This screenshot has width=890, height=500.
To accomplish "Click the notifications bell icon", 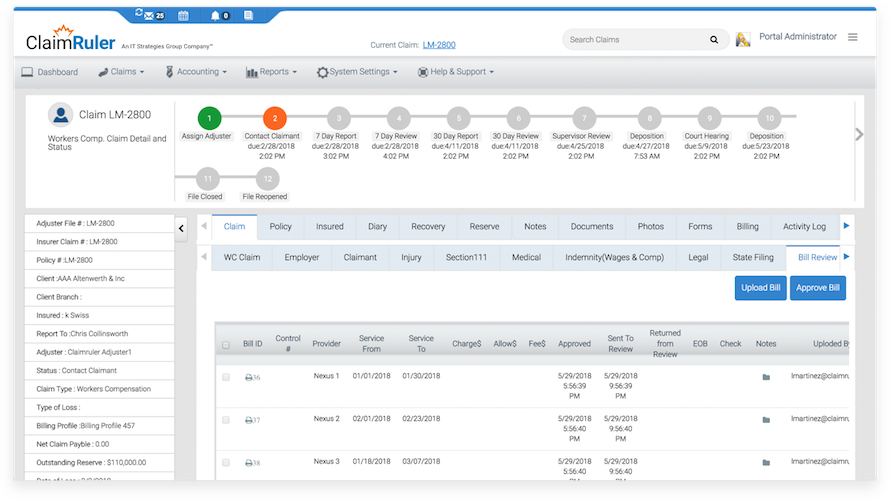I will (x=214, y=16).
